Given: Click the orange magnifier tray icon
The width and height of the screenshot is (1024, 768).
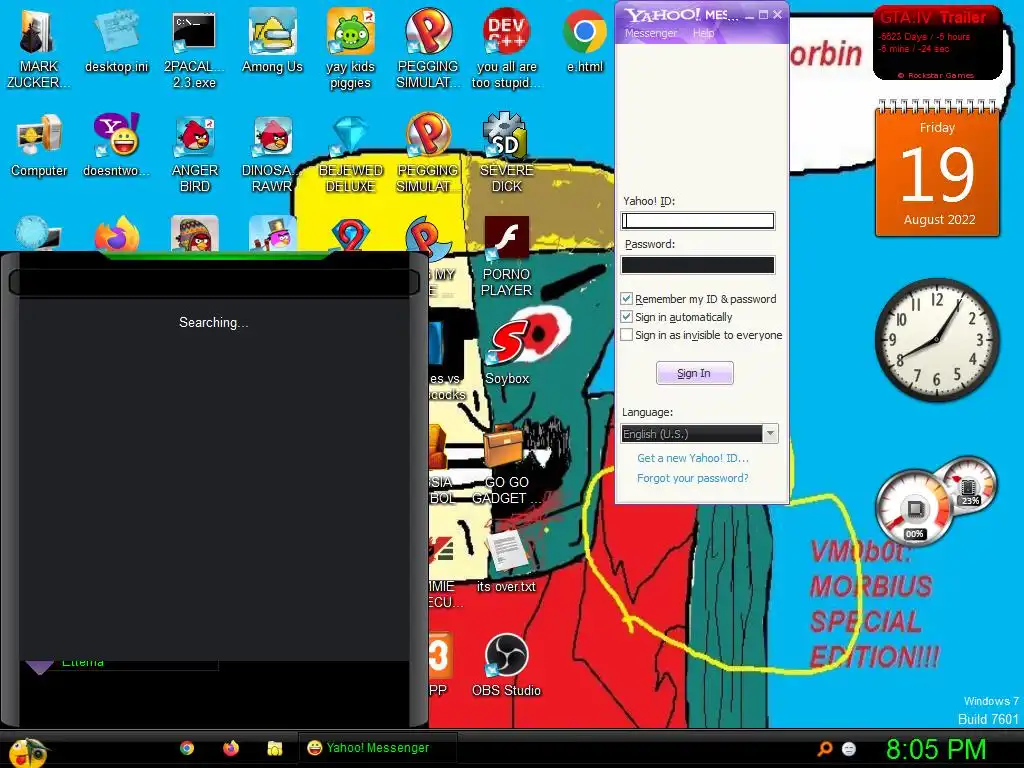Looking at the screenshot, I should click(x=825, y=748).
